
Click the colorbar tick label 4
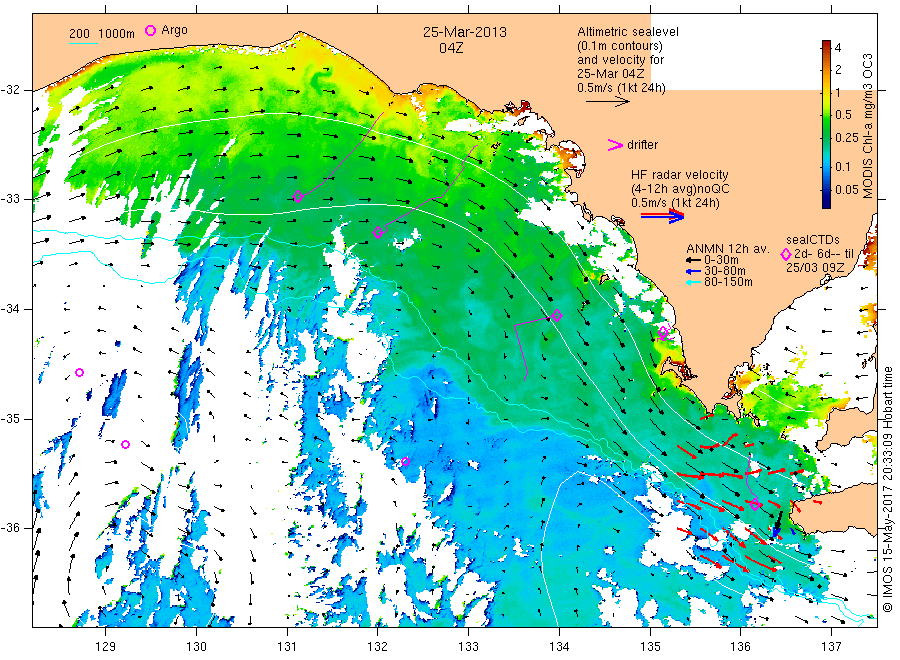(838, 48)
